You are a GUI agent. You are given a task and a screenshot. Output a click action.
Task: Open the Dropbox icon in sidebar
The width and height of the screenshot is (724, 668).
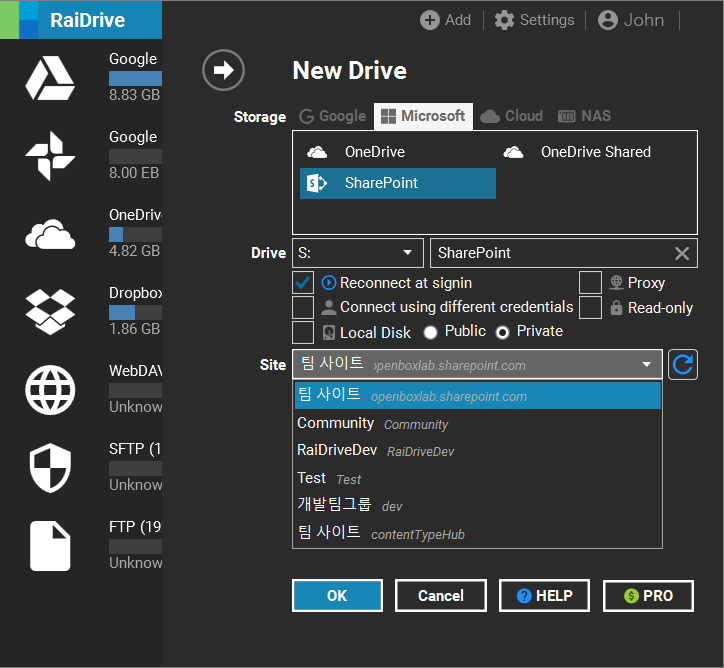(50, 312)
